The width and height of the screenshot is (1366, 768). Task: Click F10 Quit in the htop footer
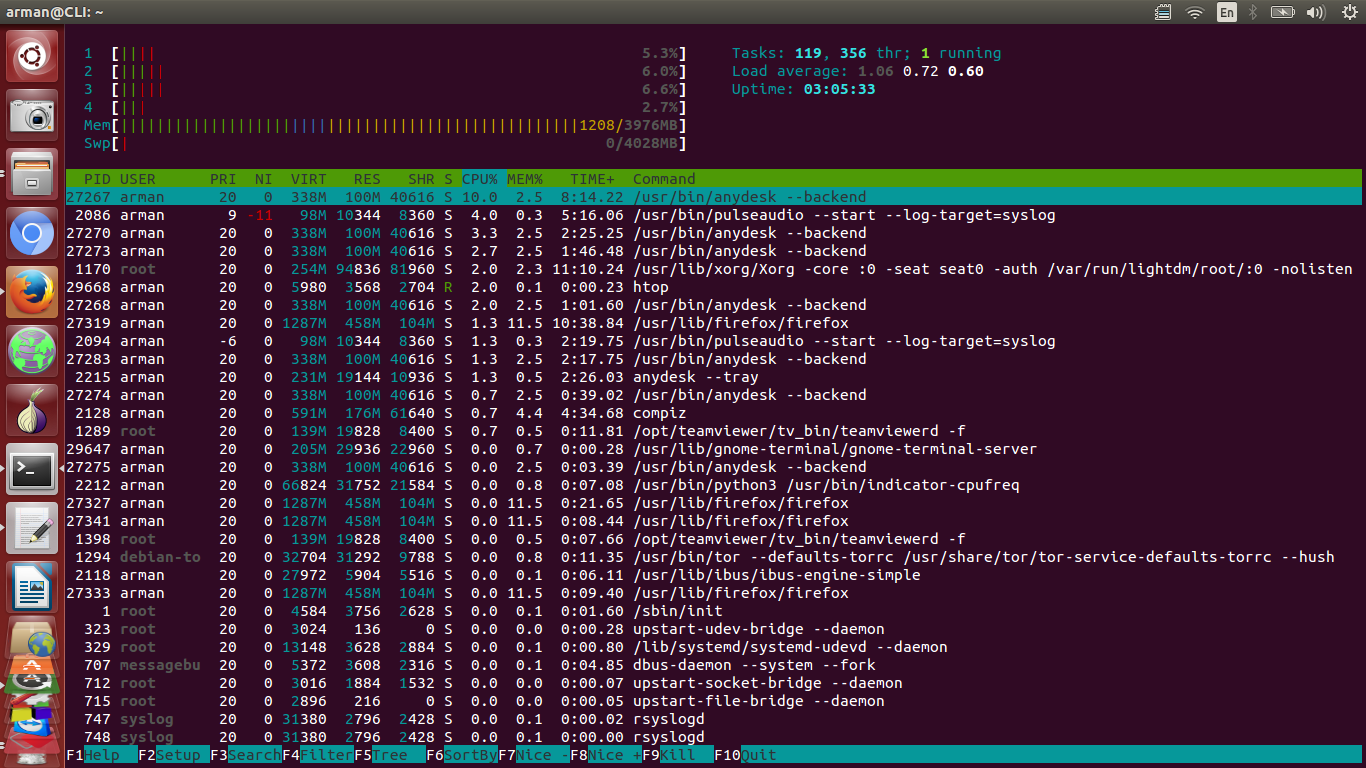point(745,755)
